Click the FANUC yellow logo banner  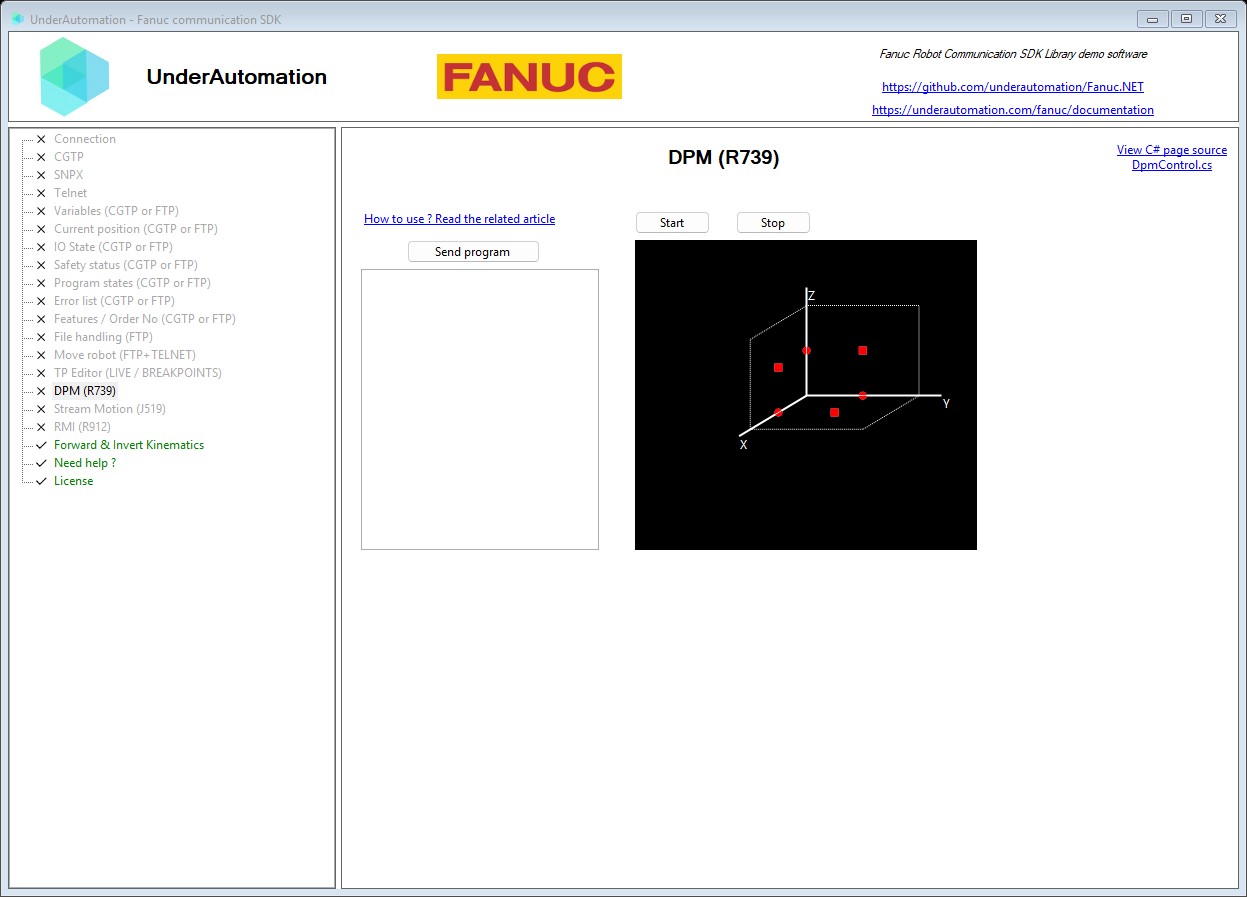tap(529, 77)
